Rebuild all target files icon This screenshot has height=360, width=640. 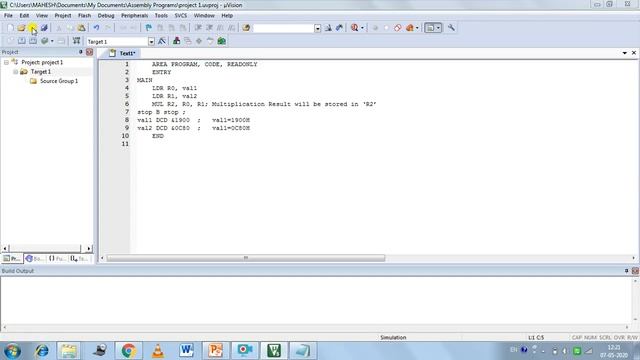pos(33,41)
